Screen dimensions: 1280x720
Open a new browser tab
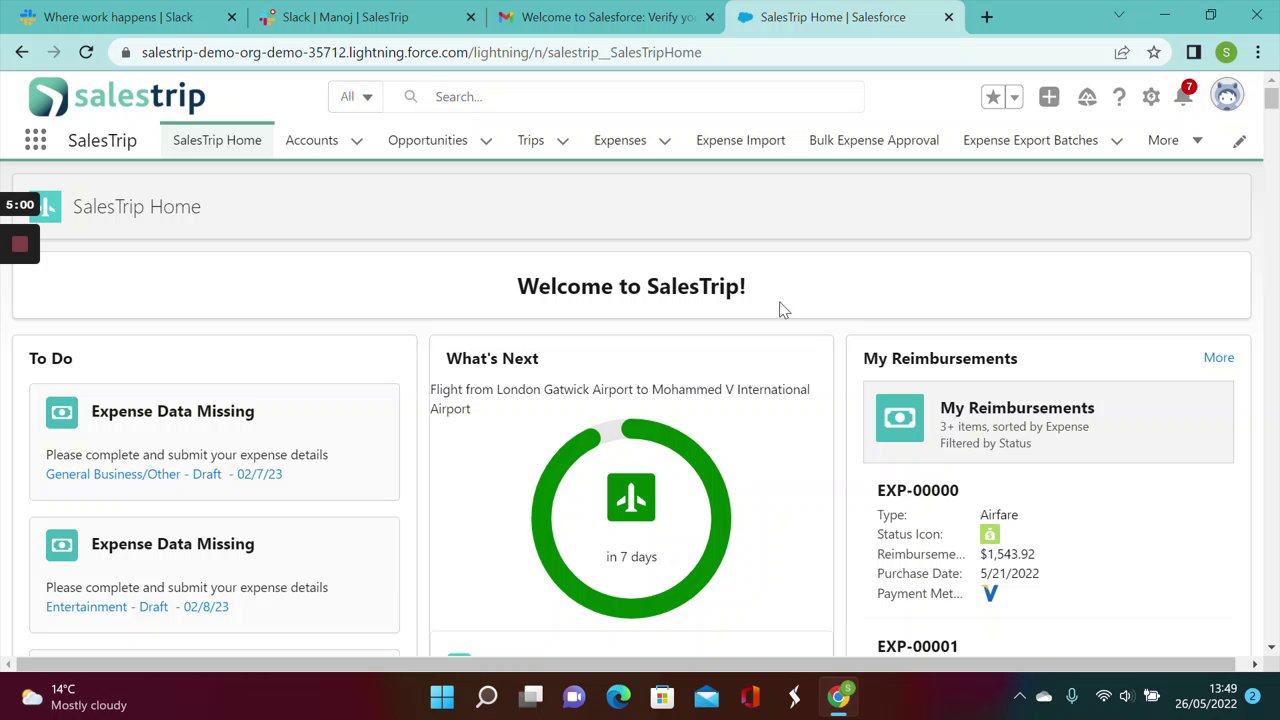click(x=987, y=17)
